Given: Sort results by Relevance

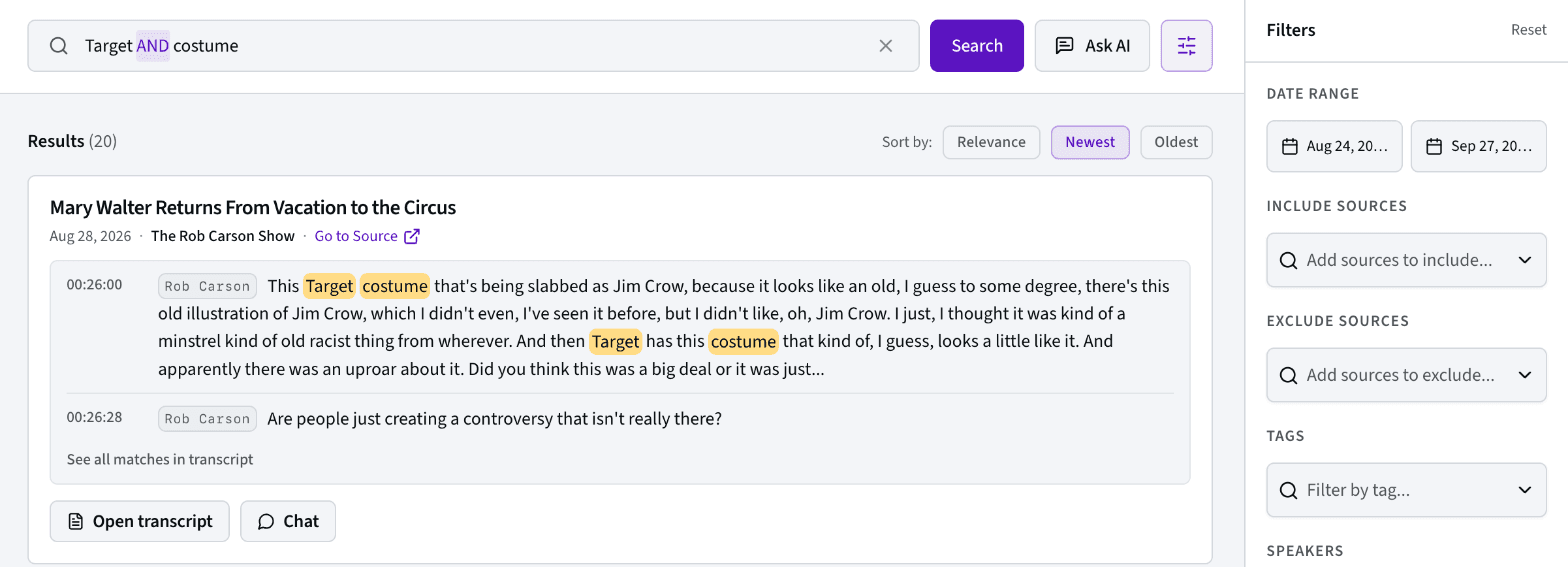Looking at the screenshot, I should (x=991, y=142).
